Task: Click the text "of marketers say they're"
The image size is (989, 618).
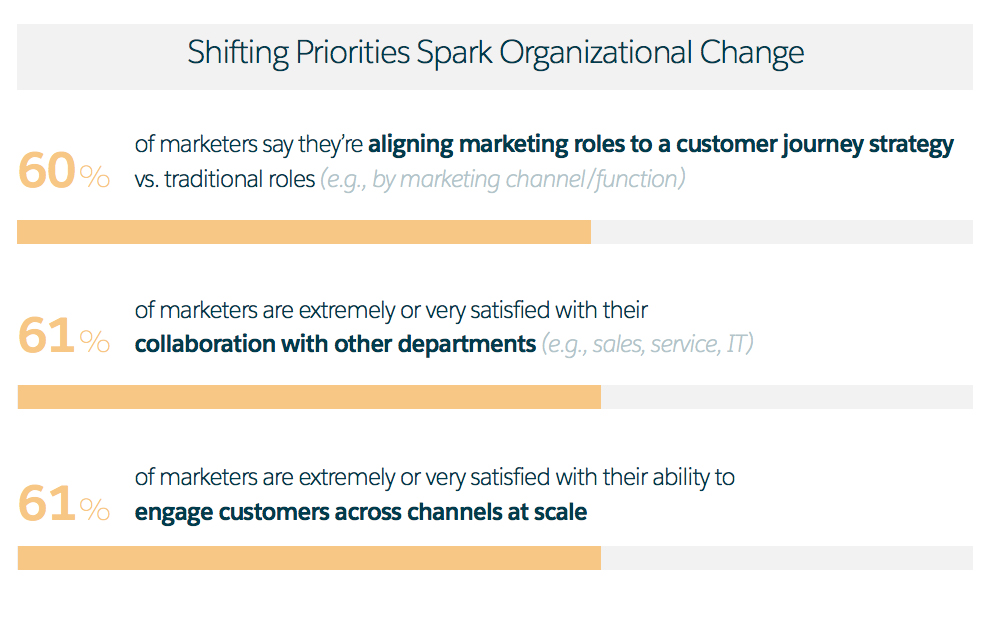Action: click(x=250, y=145)
